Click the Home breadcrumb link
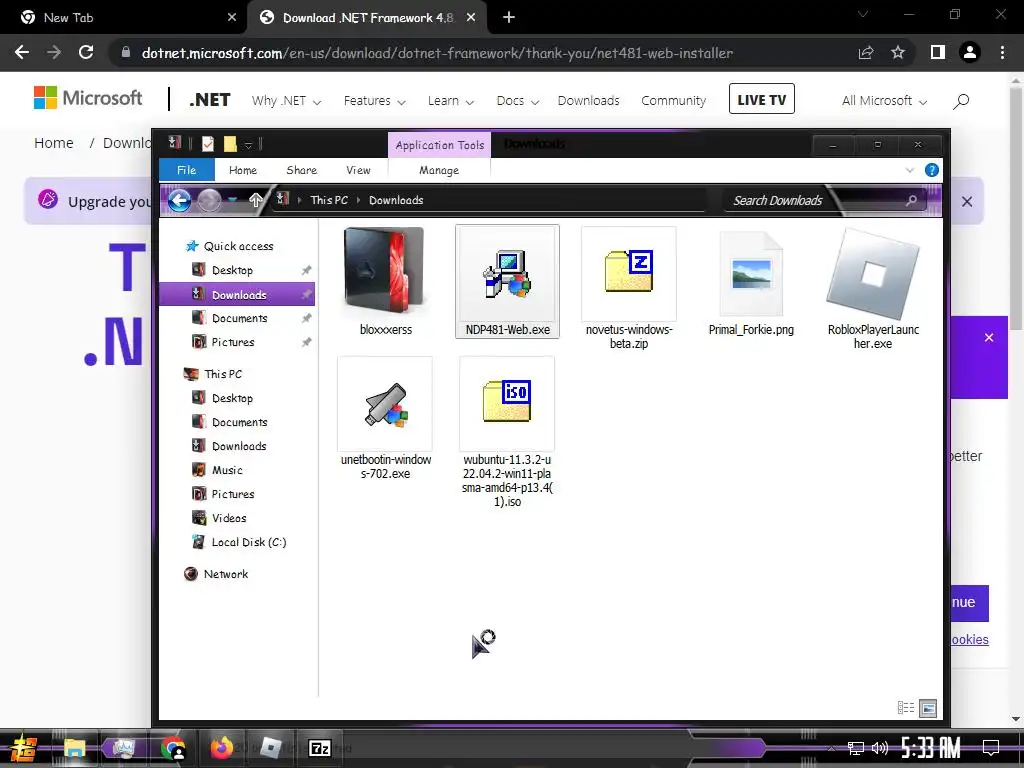 [x=54, y=143]
